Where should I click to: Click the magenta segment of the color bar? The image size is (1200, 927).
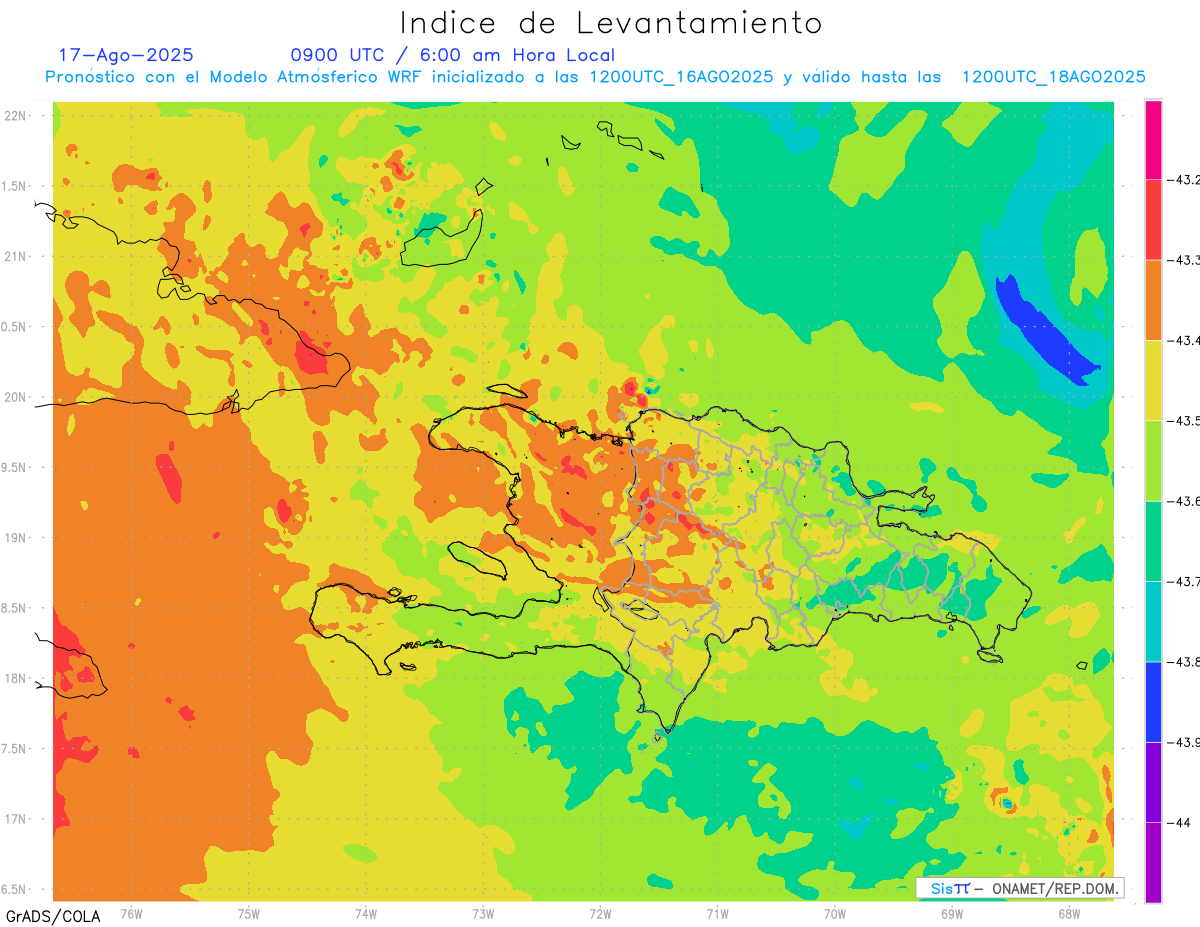click(1153, 140)
